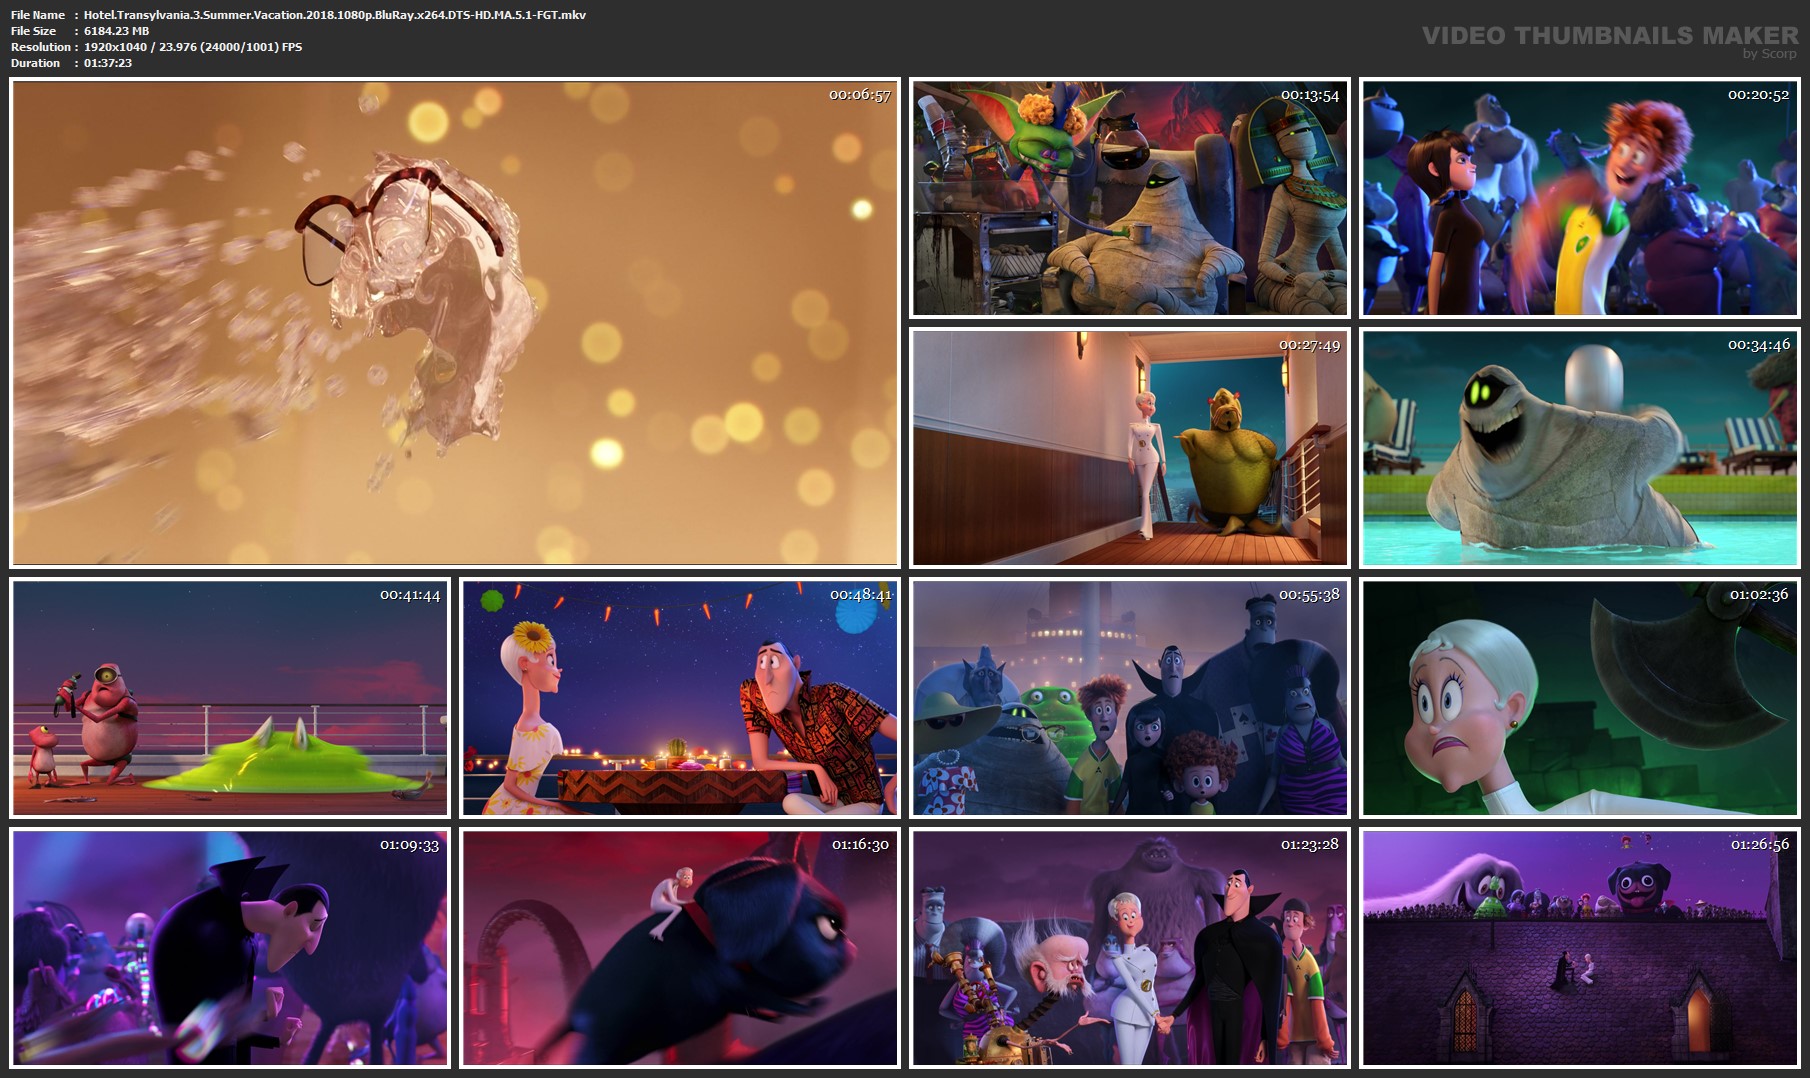Screen dimensions: 1810x1078
Task: Open the handshake scene thumbnail at 01:23:28
Action: click(x=1130, y=947)
